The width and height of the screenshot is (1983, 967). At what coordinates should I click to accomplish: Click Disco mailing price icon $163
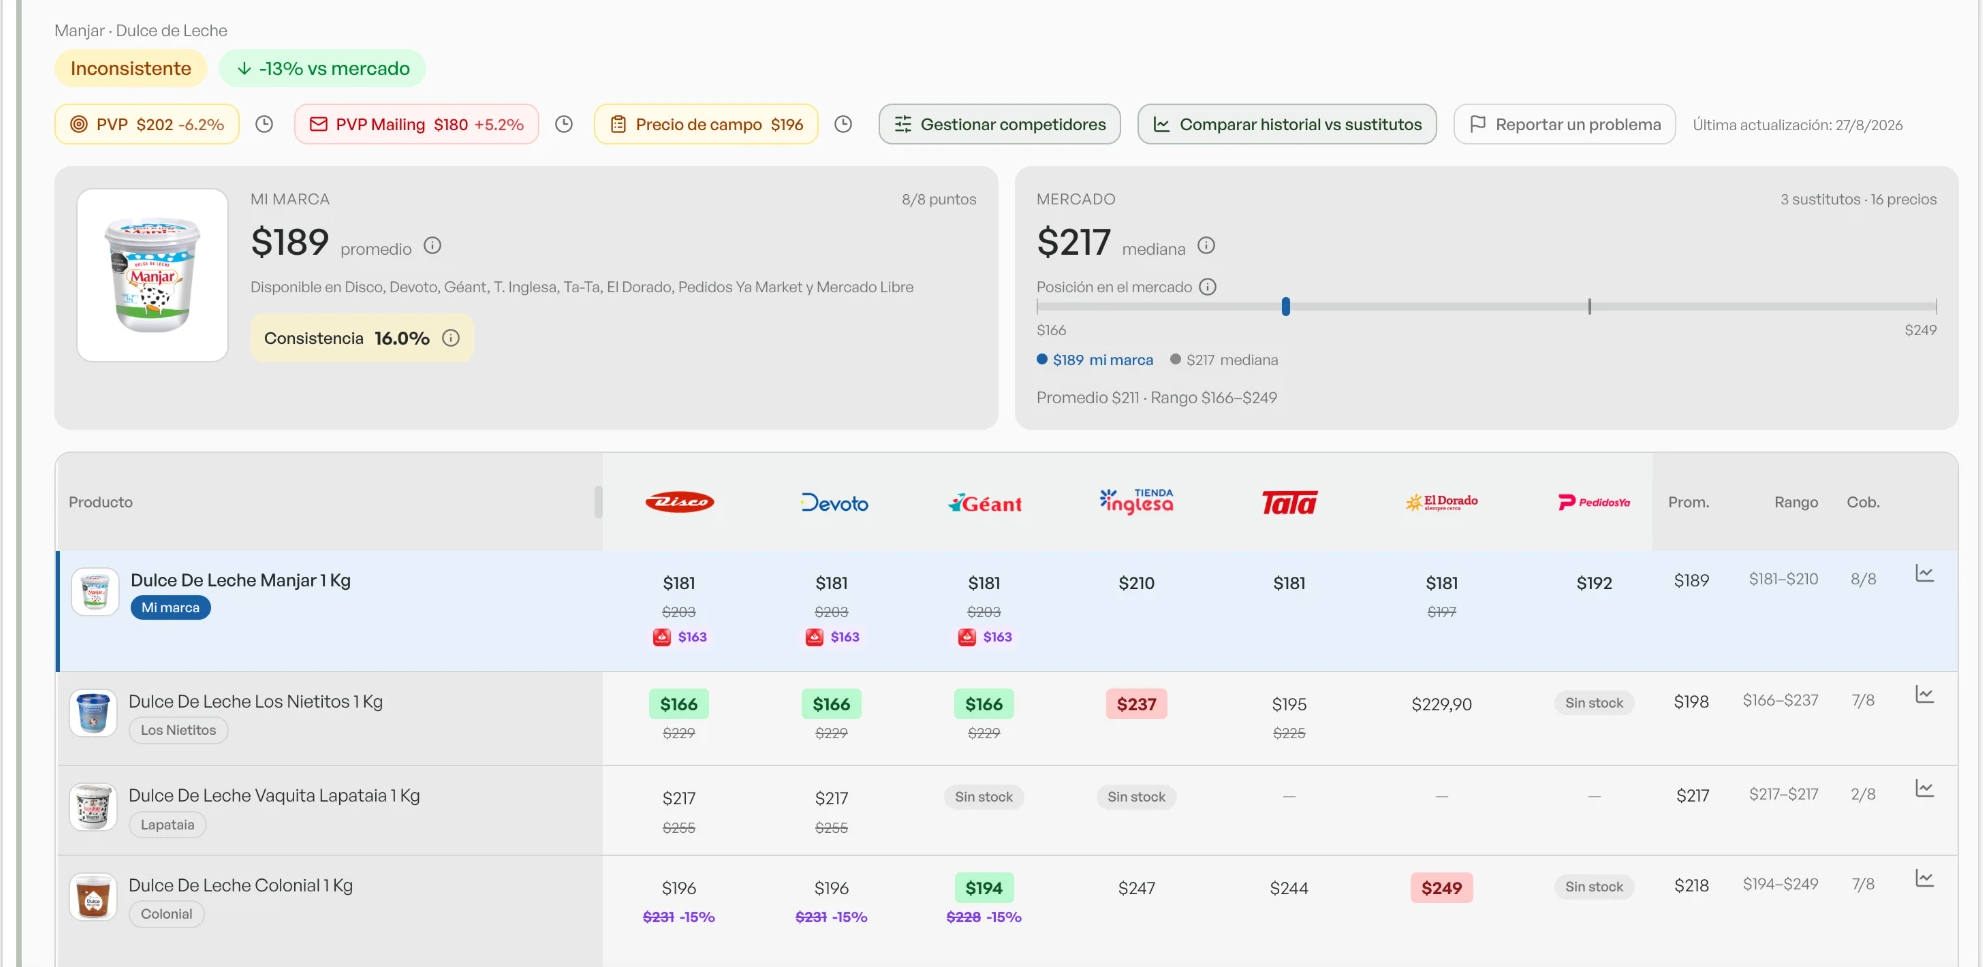[x=662, y=637]
